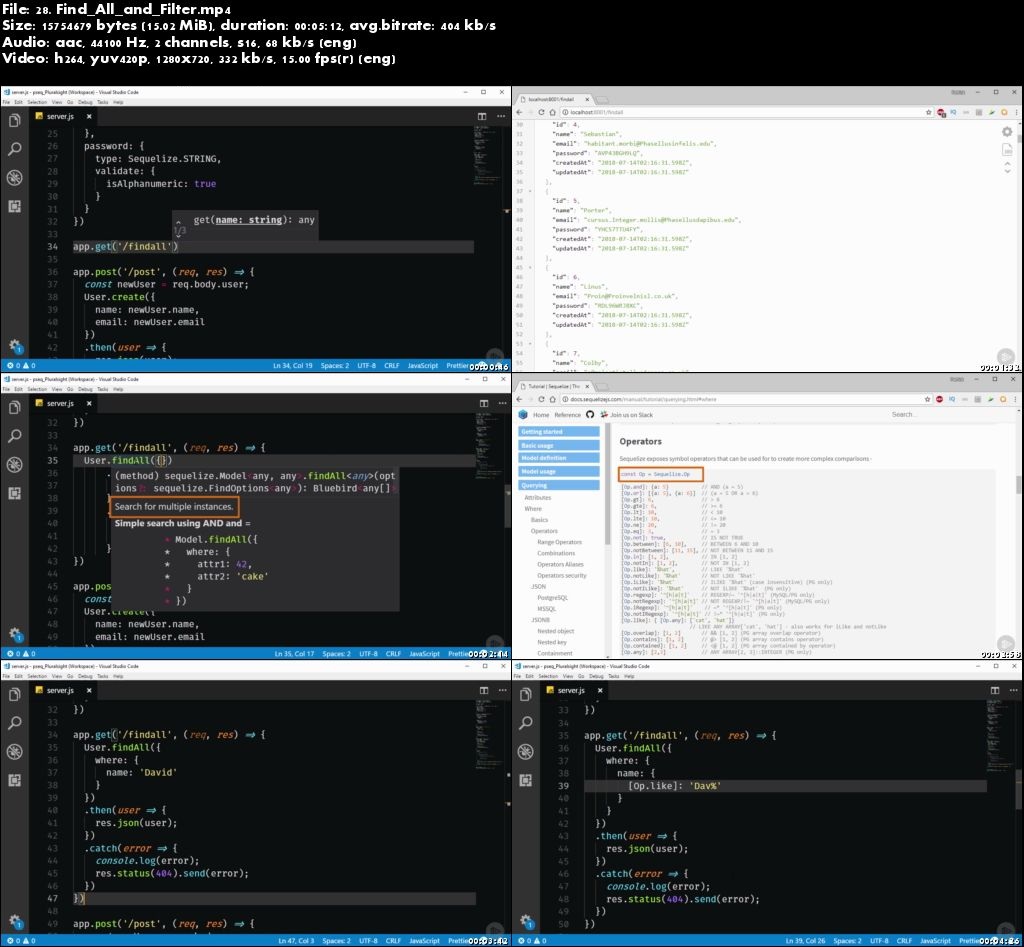Click the home icon in the localhost findall browser
Image resolution: width=1024 pixels, height=947 pixels.
click(552, 112)
